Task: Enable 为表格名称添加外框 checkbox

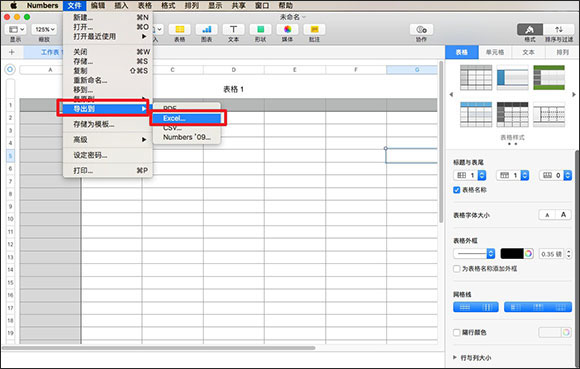Action: (x=457, y=268)
